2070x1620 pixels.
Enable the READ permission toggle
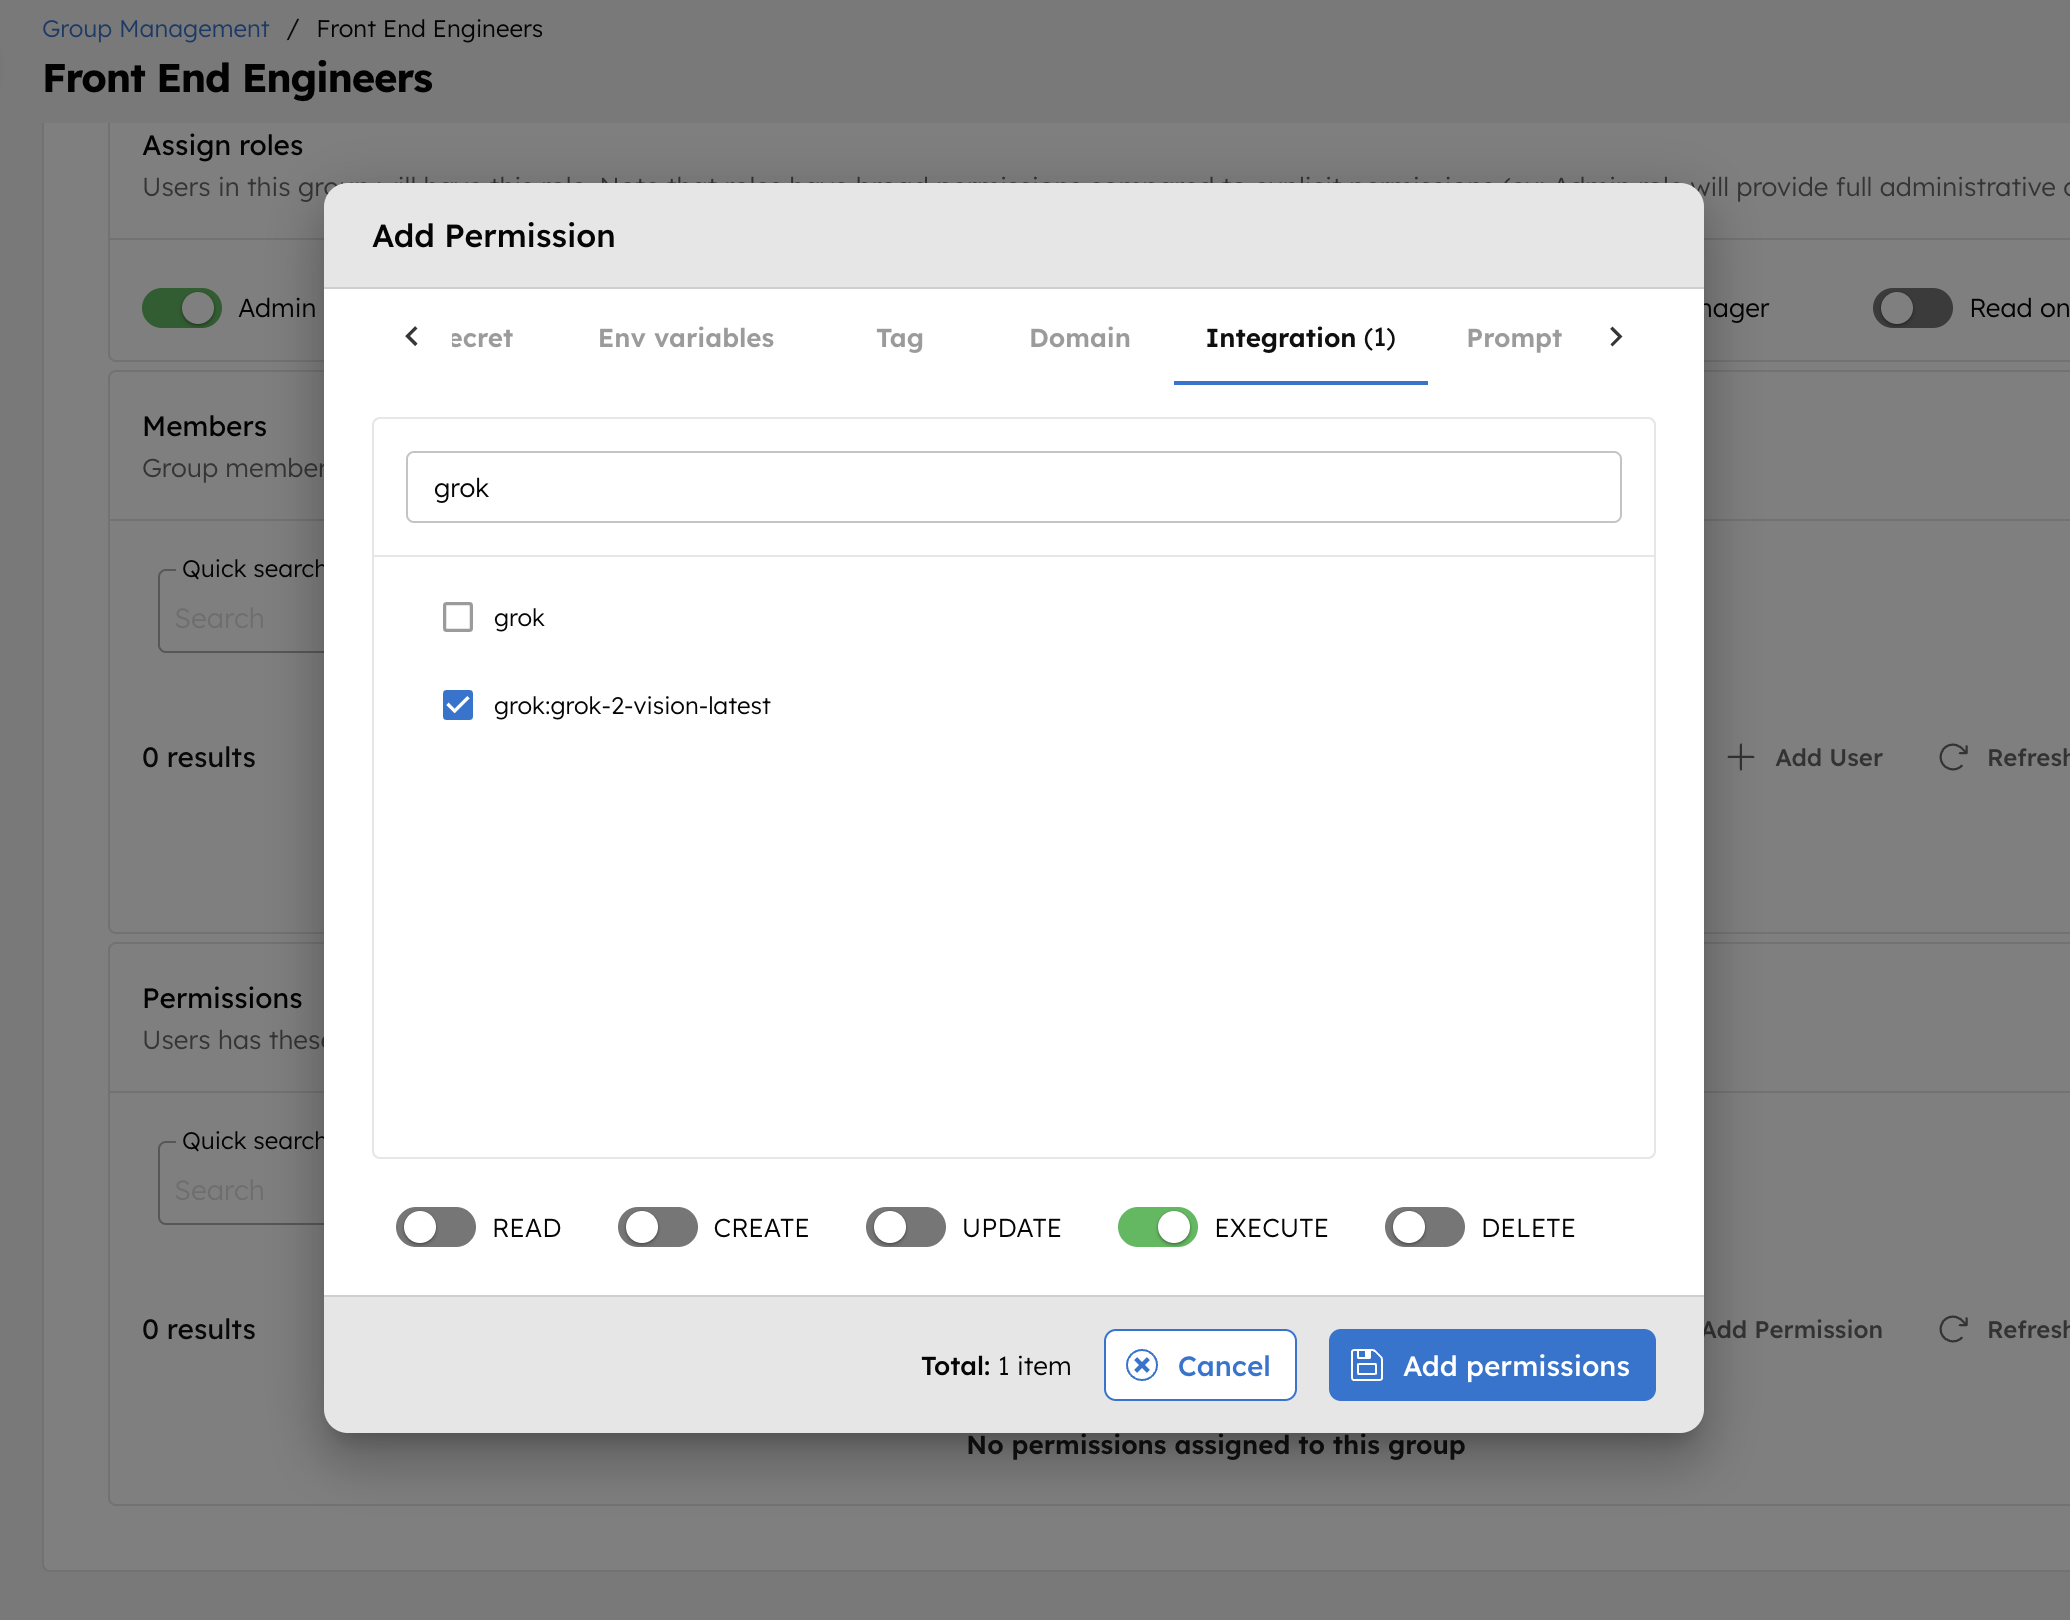(436, 1227)
